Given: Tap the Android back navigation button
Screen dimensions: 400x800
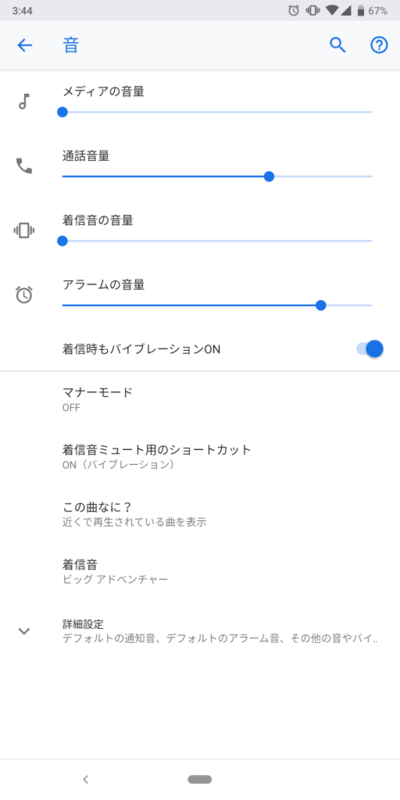Looking at the screenshot, I should click(86, 779).
